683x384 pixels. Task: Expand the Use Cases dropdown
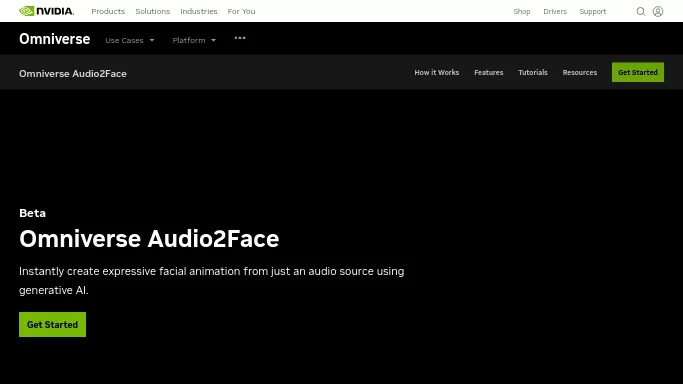click(129, 40)
